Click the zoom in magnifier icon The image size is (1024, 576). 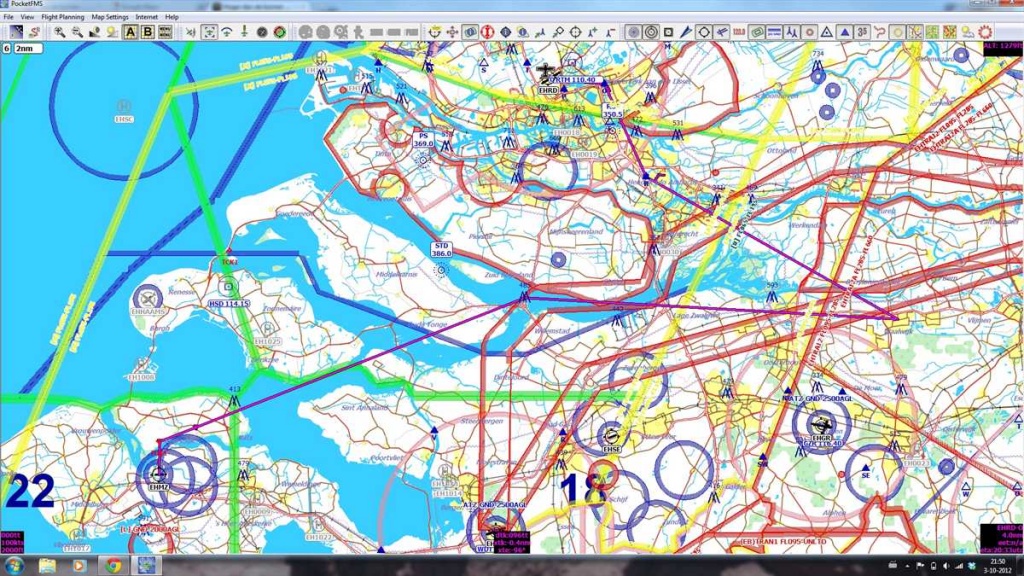(59, 32)
